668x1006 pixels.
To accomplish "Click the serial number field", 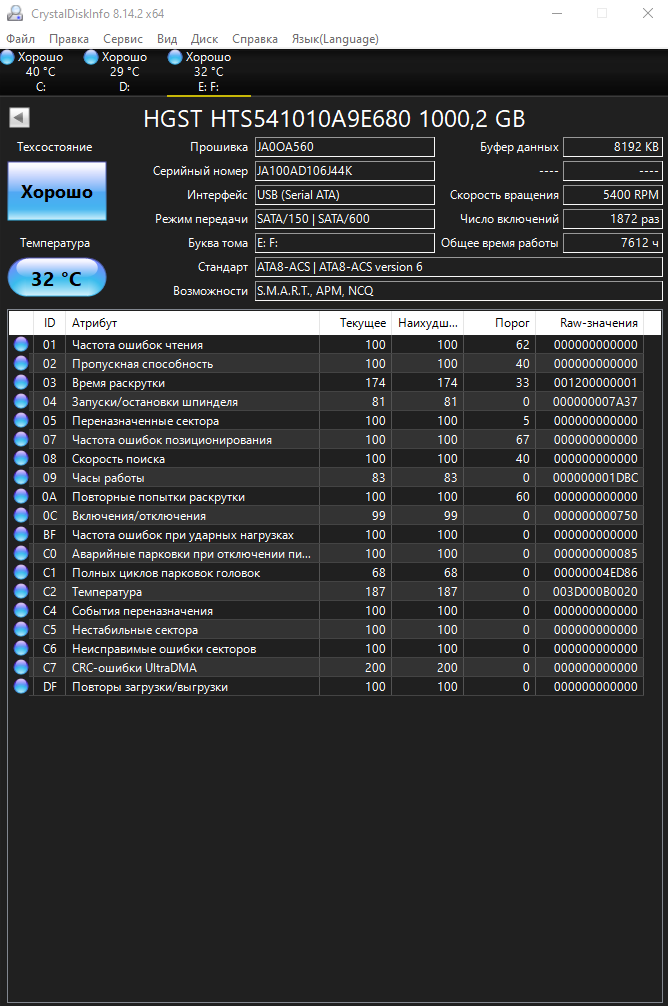I will (x=344, y=171).
